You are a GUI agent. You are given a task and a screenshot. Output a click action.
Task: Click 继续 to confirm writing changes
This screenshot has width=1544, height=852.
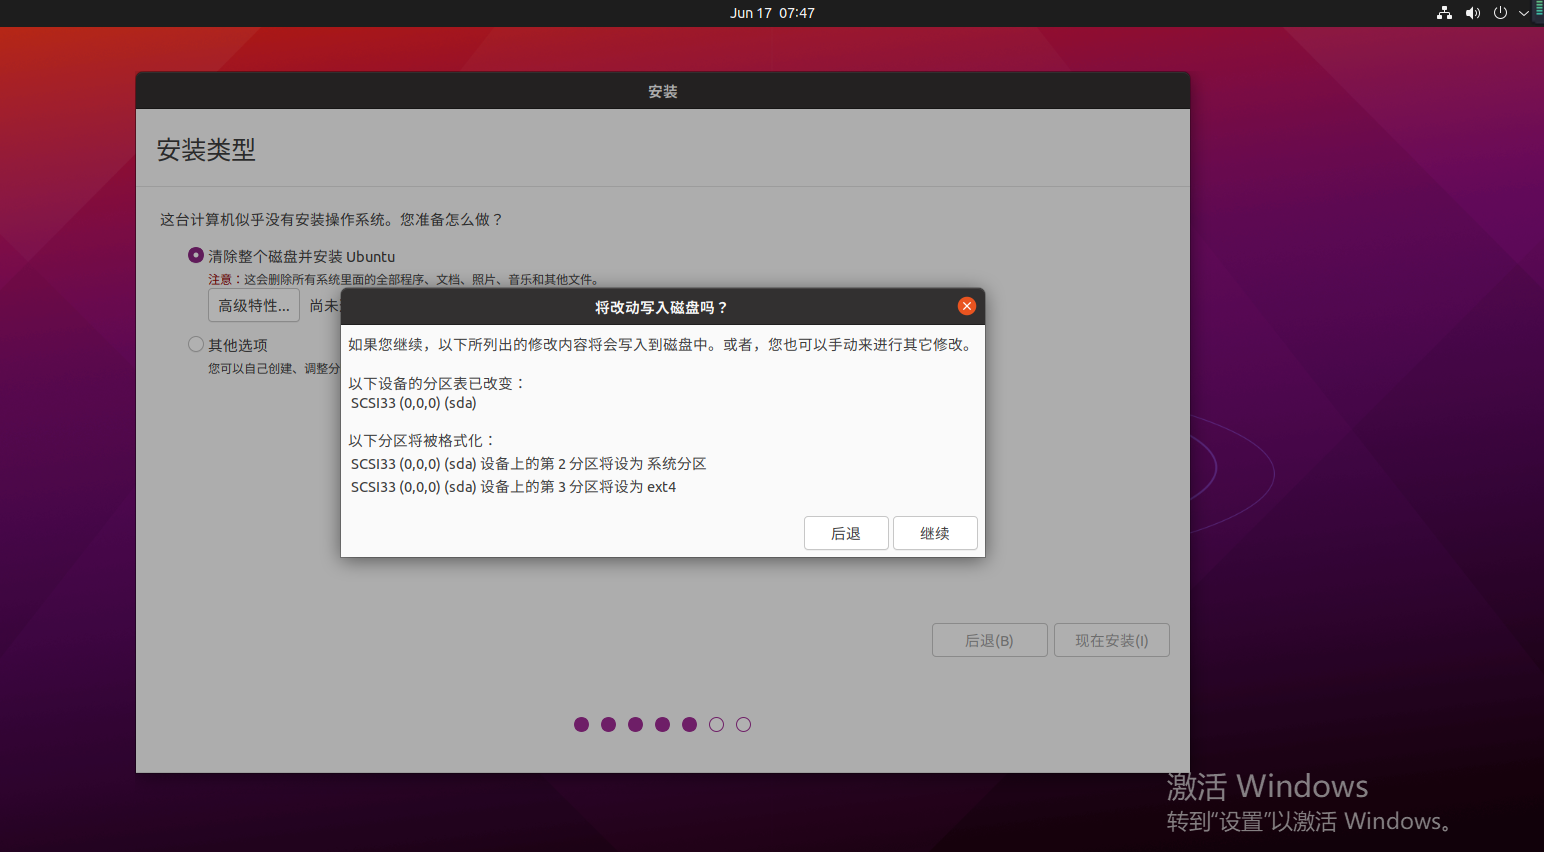tap(934, 533)
